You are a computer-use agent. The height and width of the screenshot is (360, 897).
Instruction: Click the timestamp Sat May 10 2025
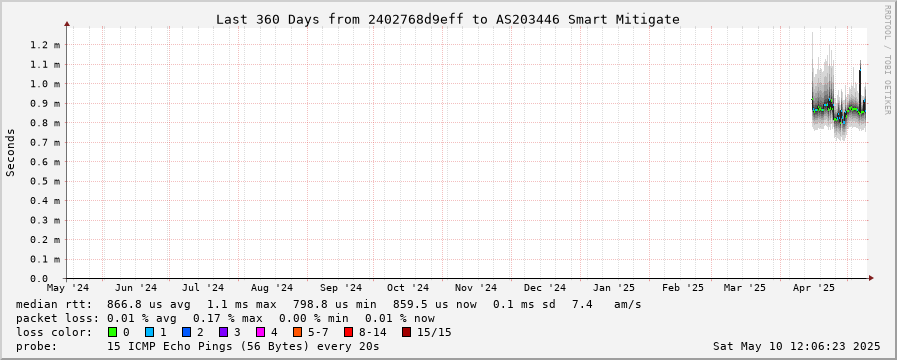click(796, 346)
